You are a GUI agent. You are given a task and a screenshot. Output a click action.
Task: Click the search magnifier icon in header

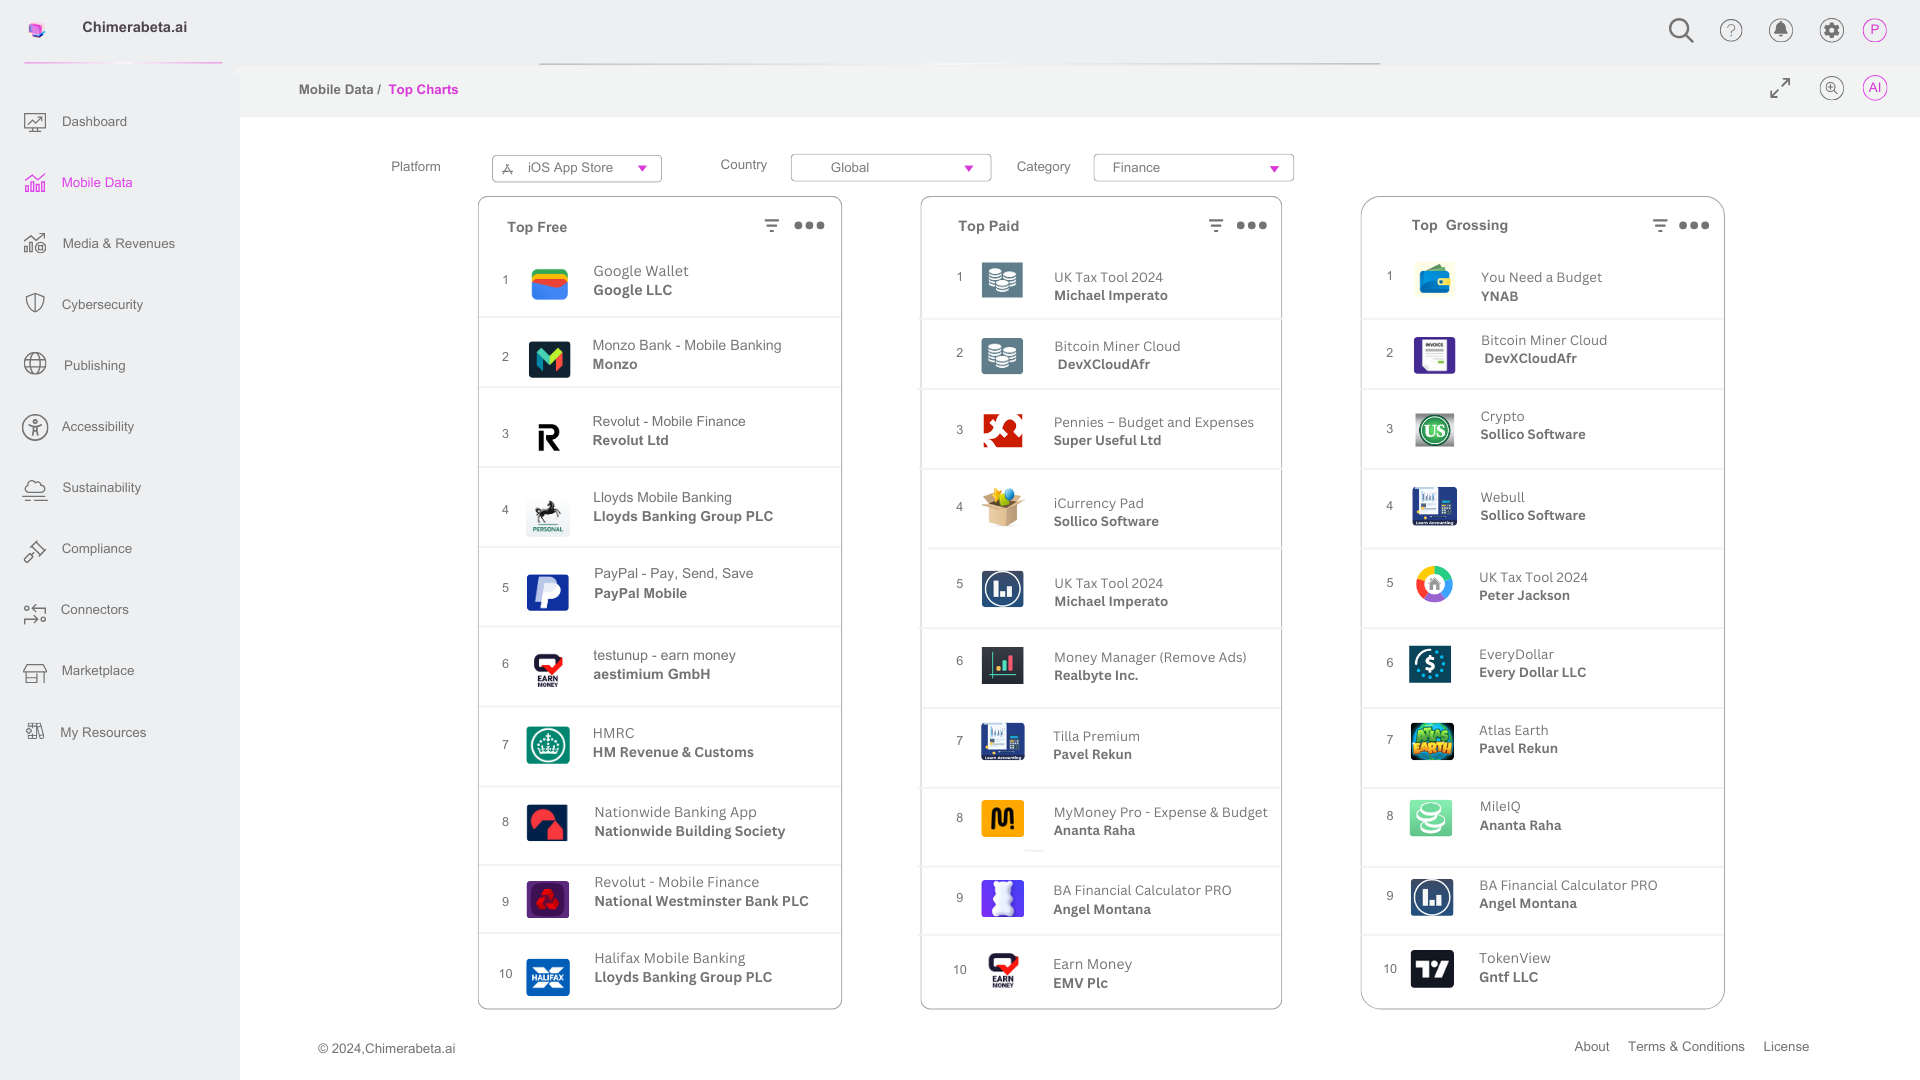tap(1681, 30)
